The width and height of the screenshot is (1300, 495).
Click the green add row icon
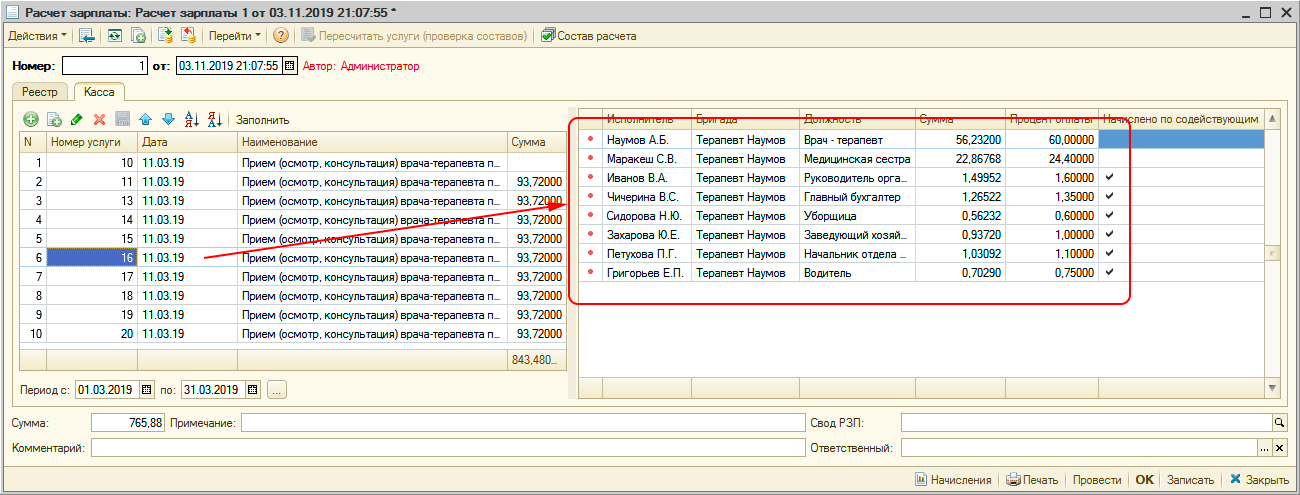[31, 119]
